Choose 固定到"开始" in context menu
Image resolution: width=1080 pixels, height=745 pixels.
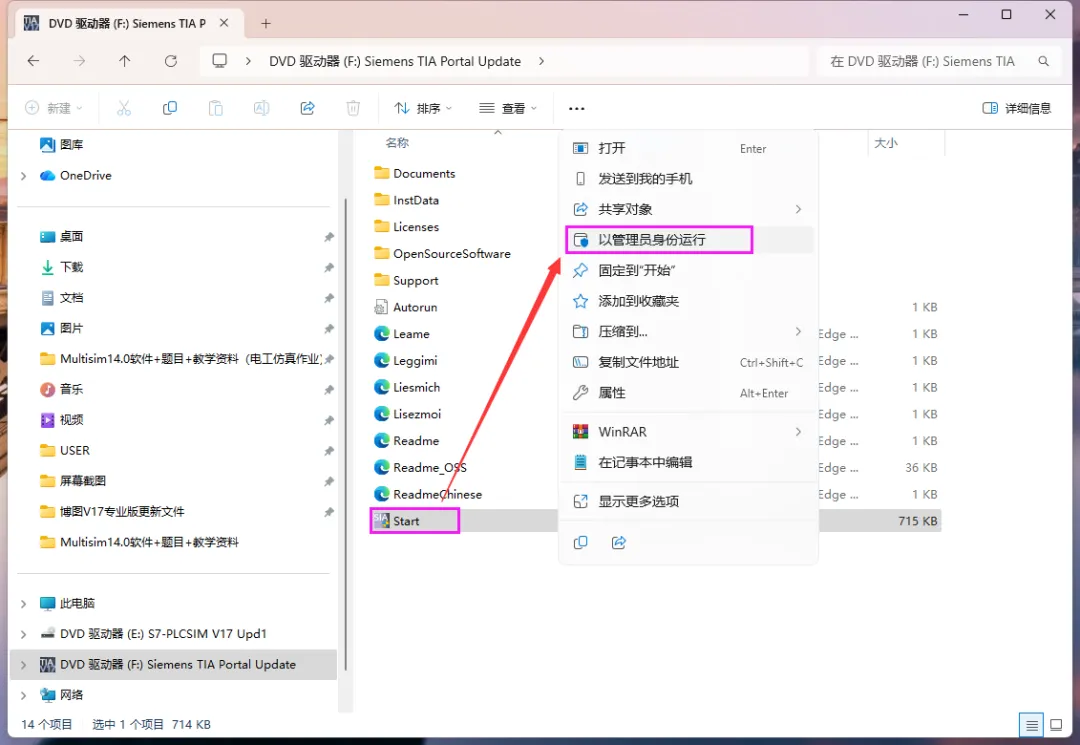point(689,270)
